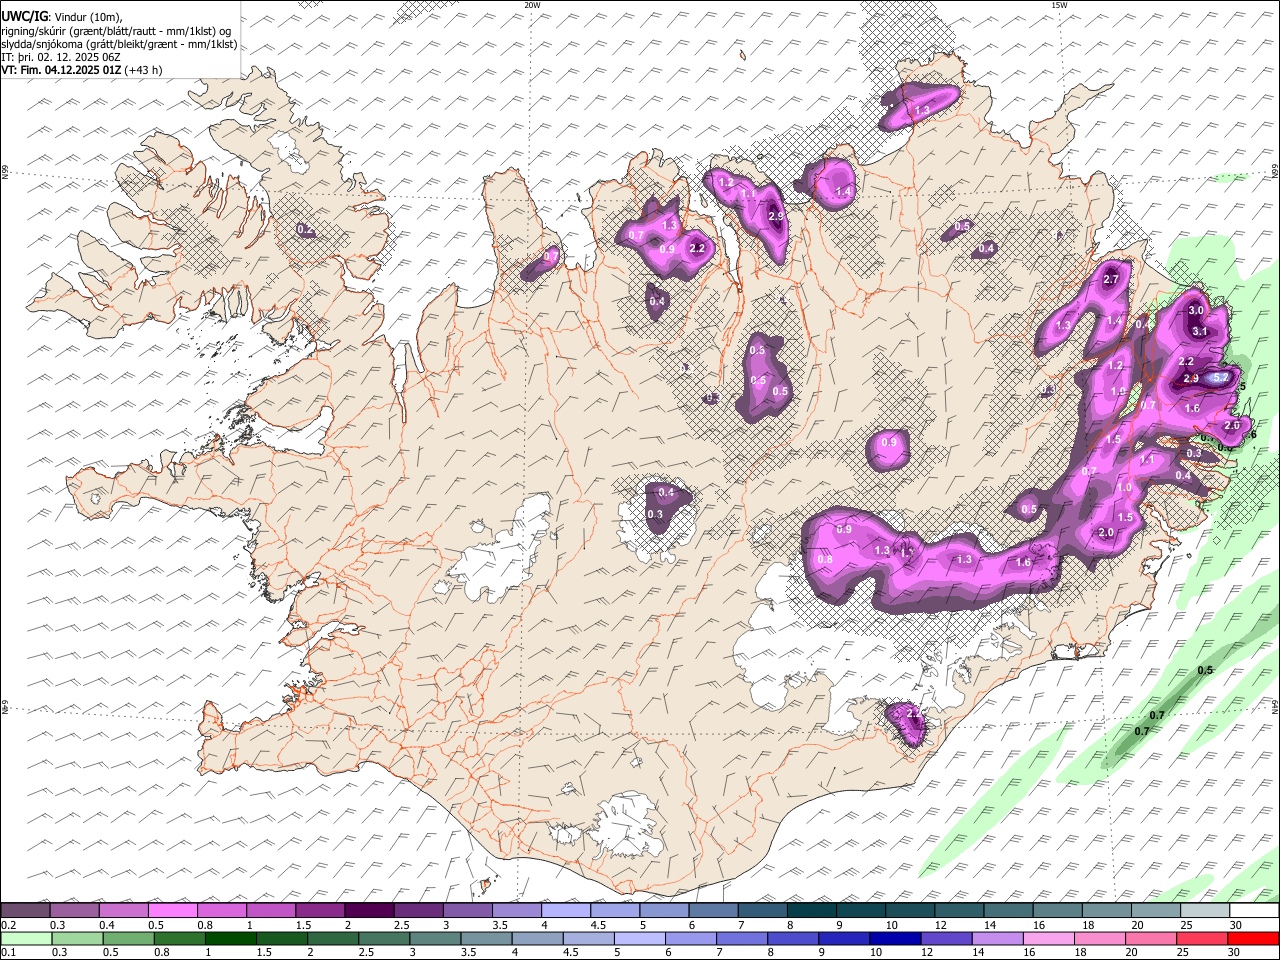Click the pale pink 16 swatch in lower legend bar

point(1047,939)
